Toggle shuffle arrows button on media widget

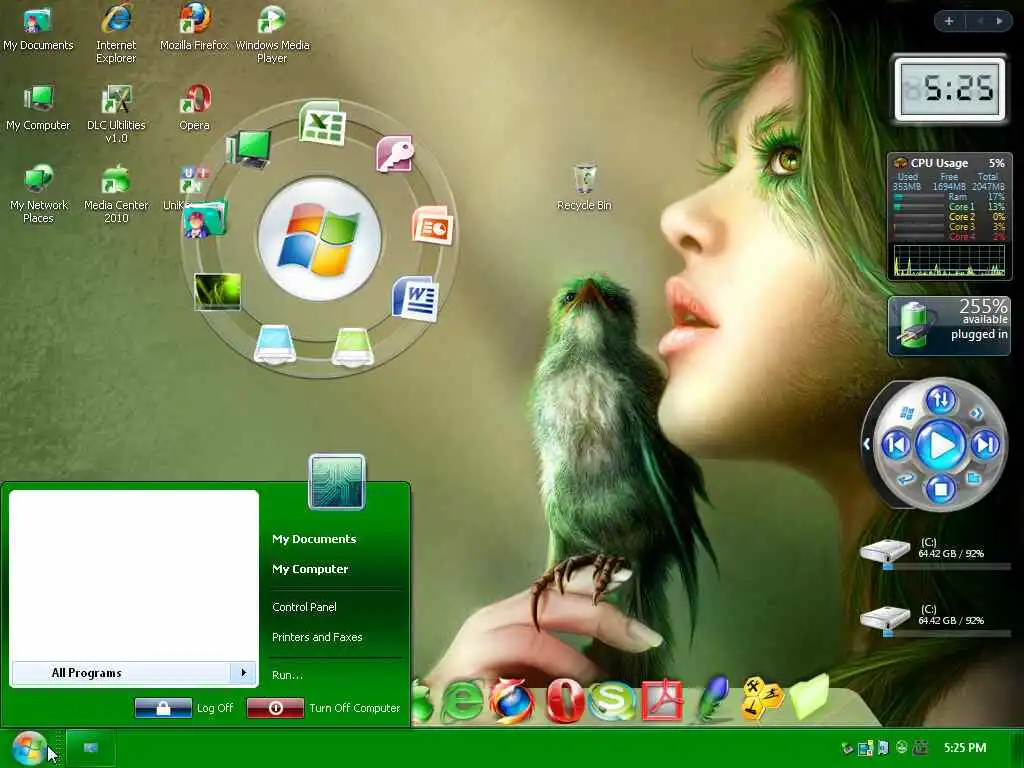[940, 400]
